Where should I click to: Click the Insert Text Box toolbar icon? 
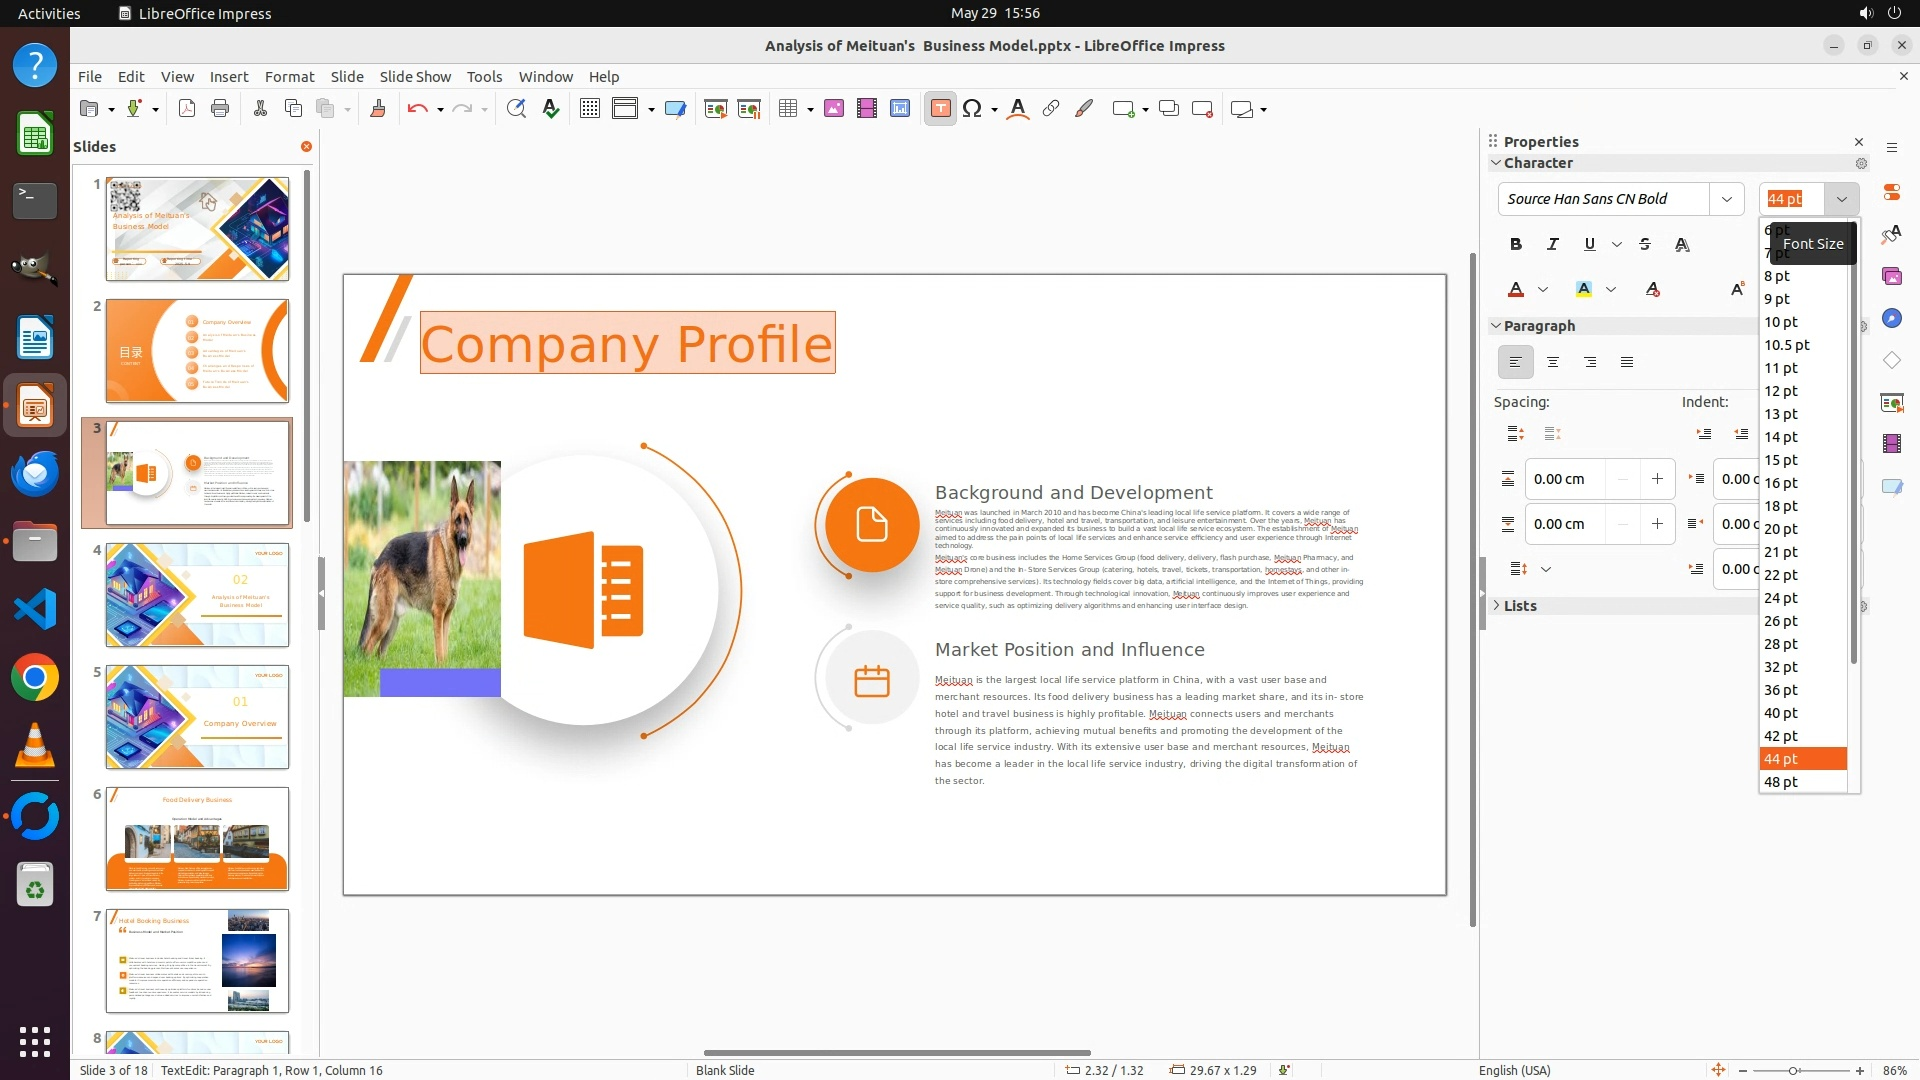pyautogui.click(x=940, y=109)
